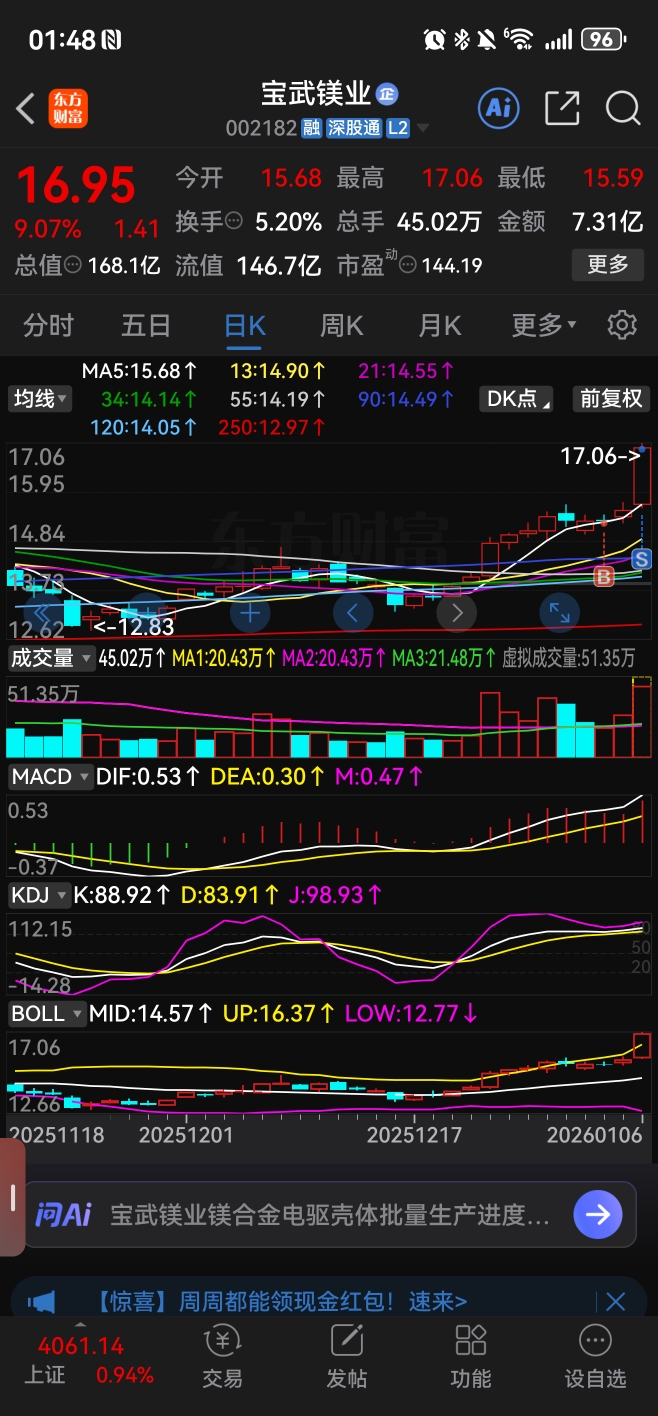Open the 均线 indicator dropdown
Viewport: 658px width, 1416px height.
tap(40, 399)
